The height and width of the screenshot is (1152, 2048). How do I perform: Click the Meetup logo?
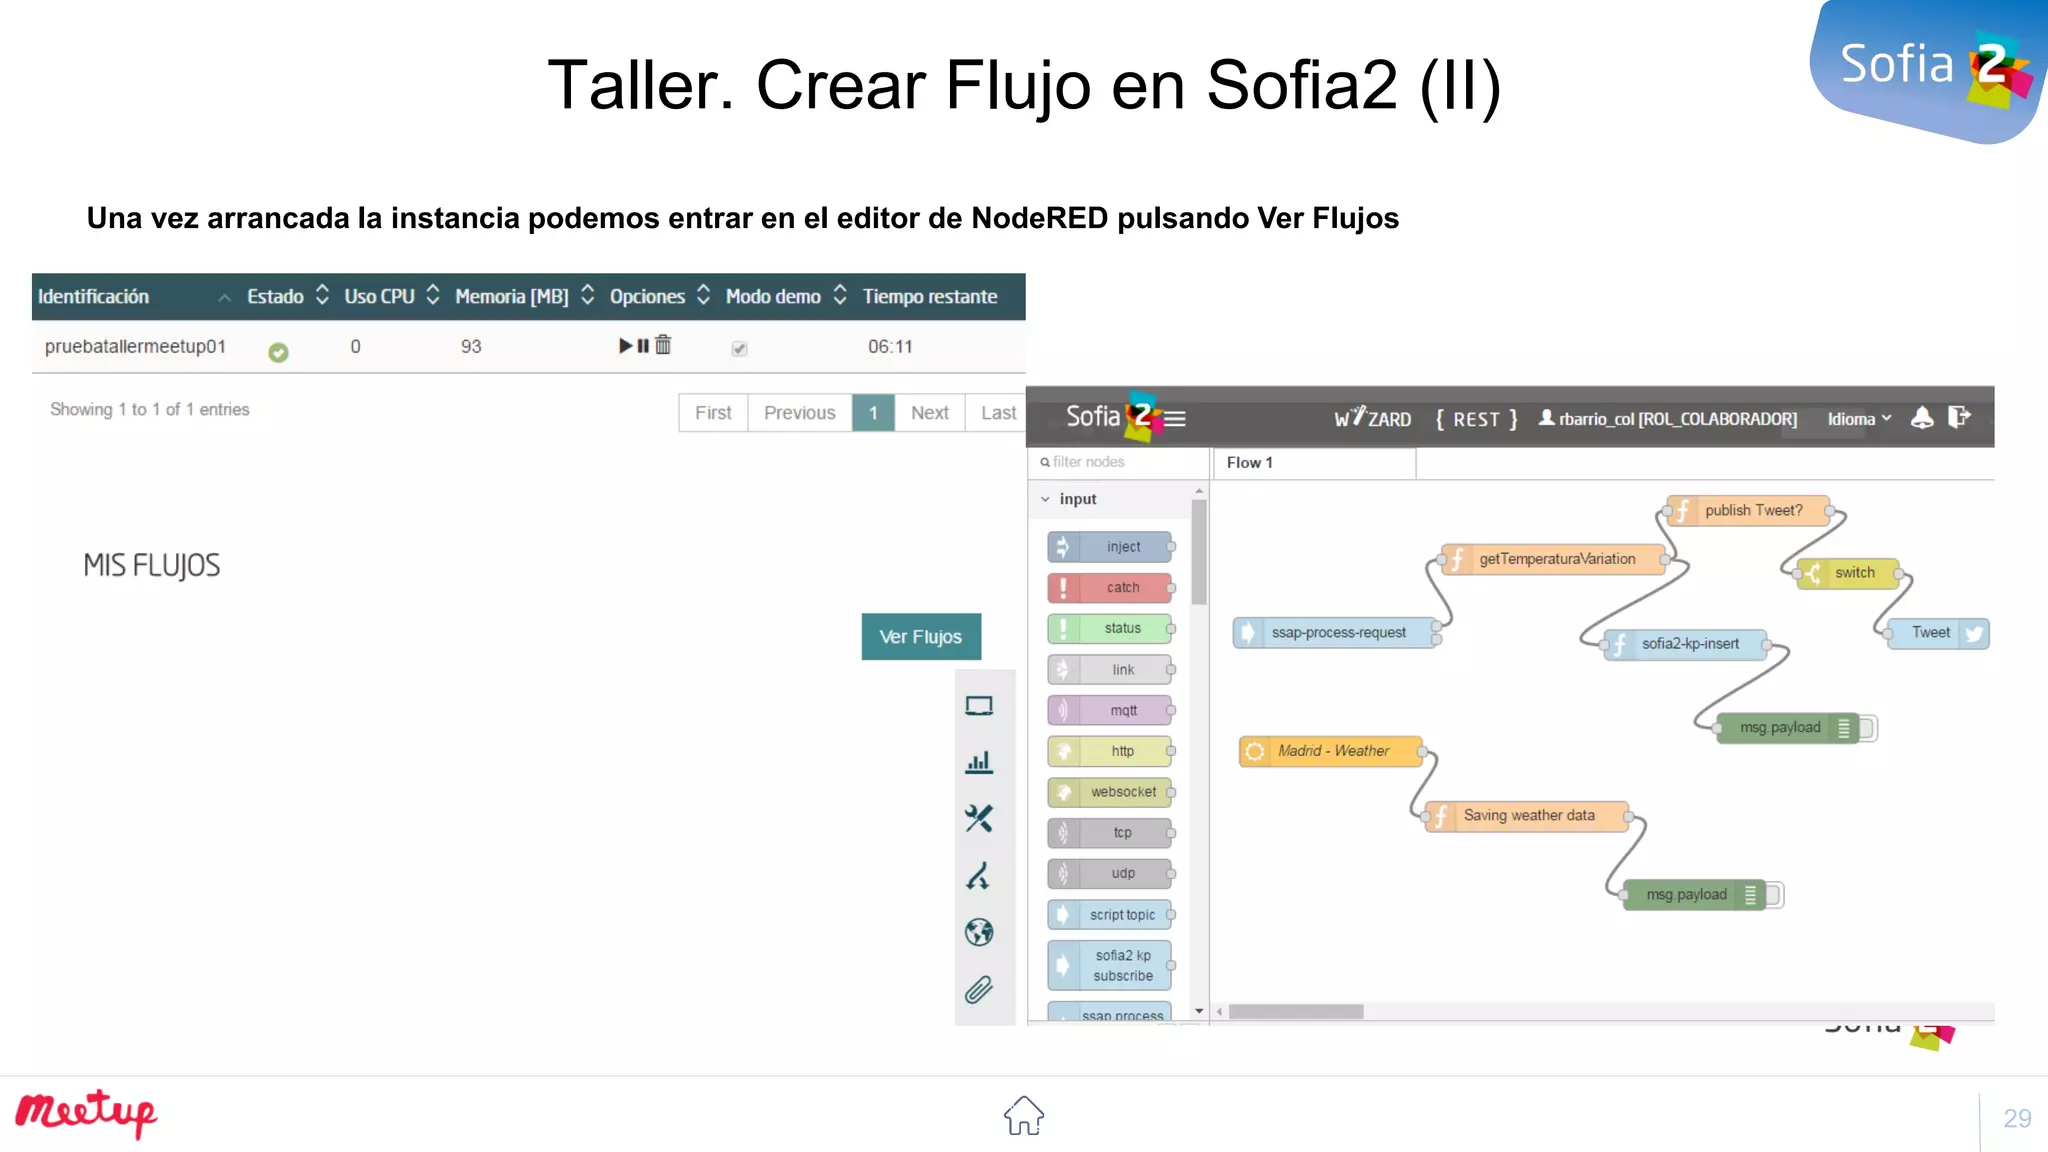(86, 1113)
